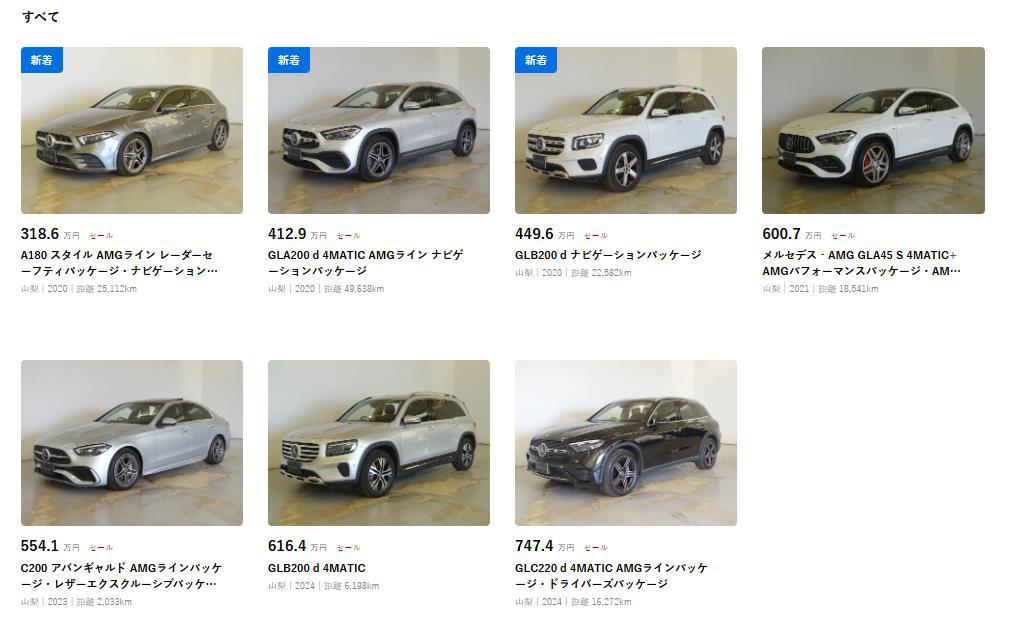Click the 新着 badge on the GLB200 d listing

[x=536, y=60]
